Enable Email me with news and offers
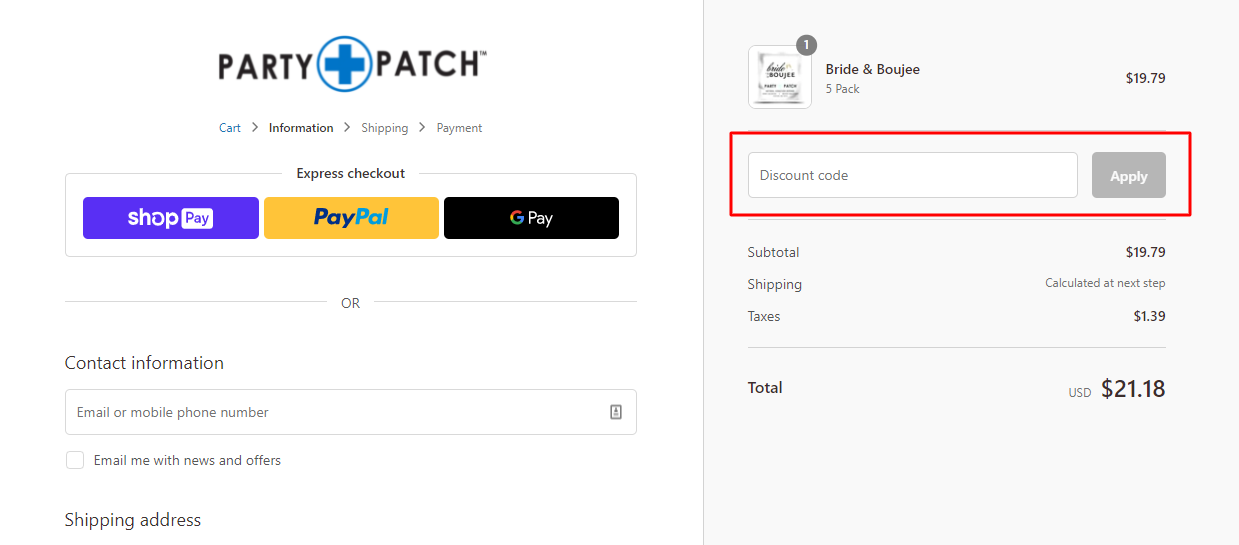Viewport: 1239px width, 545px height. coord(75,460)
